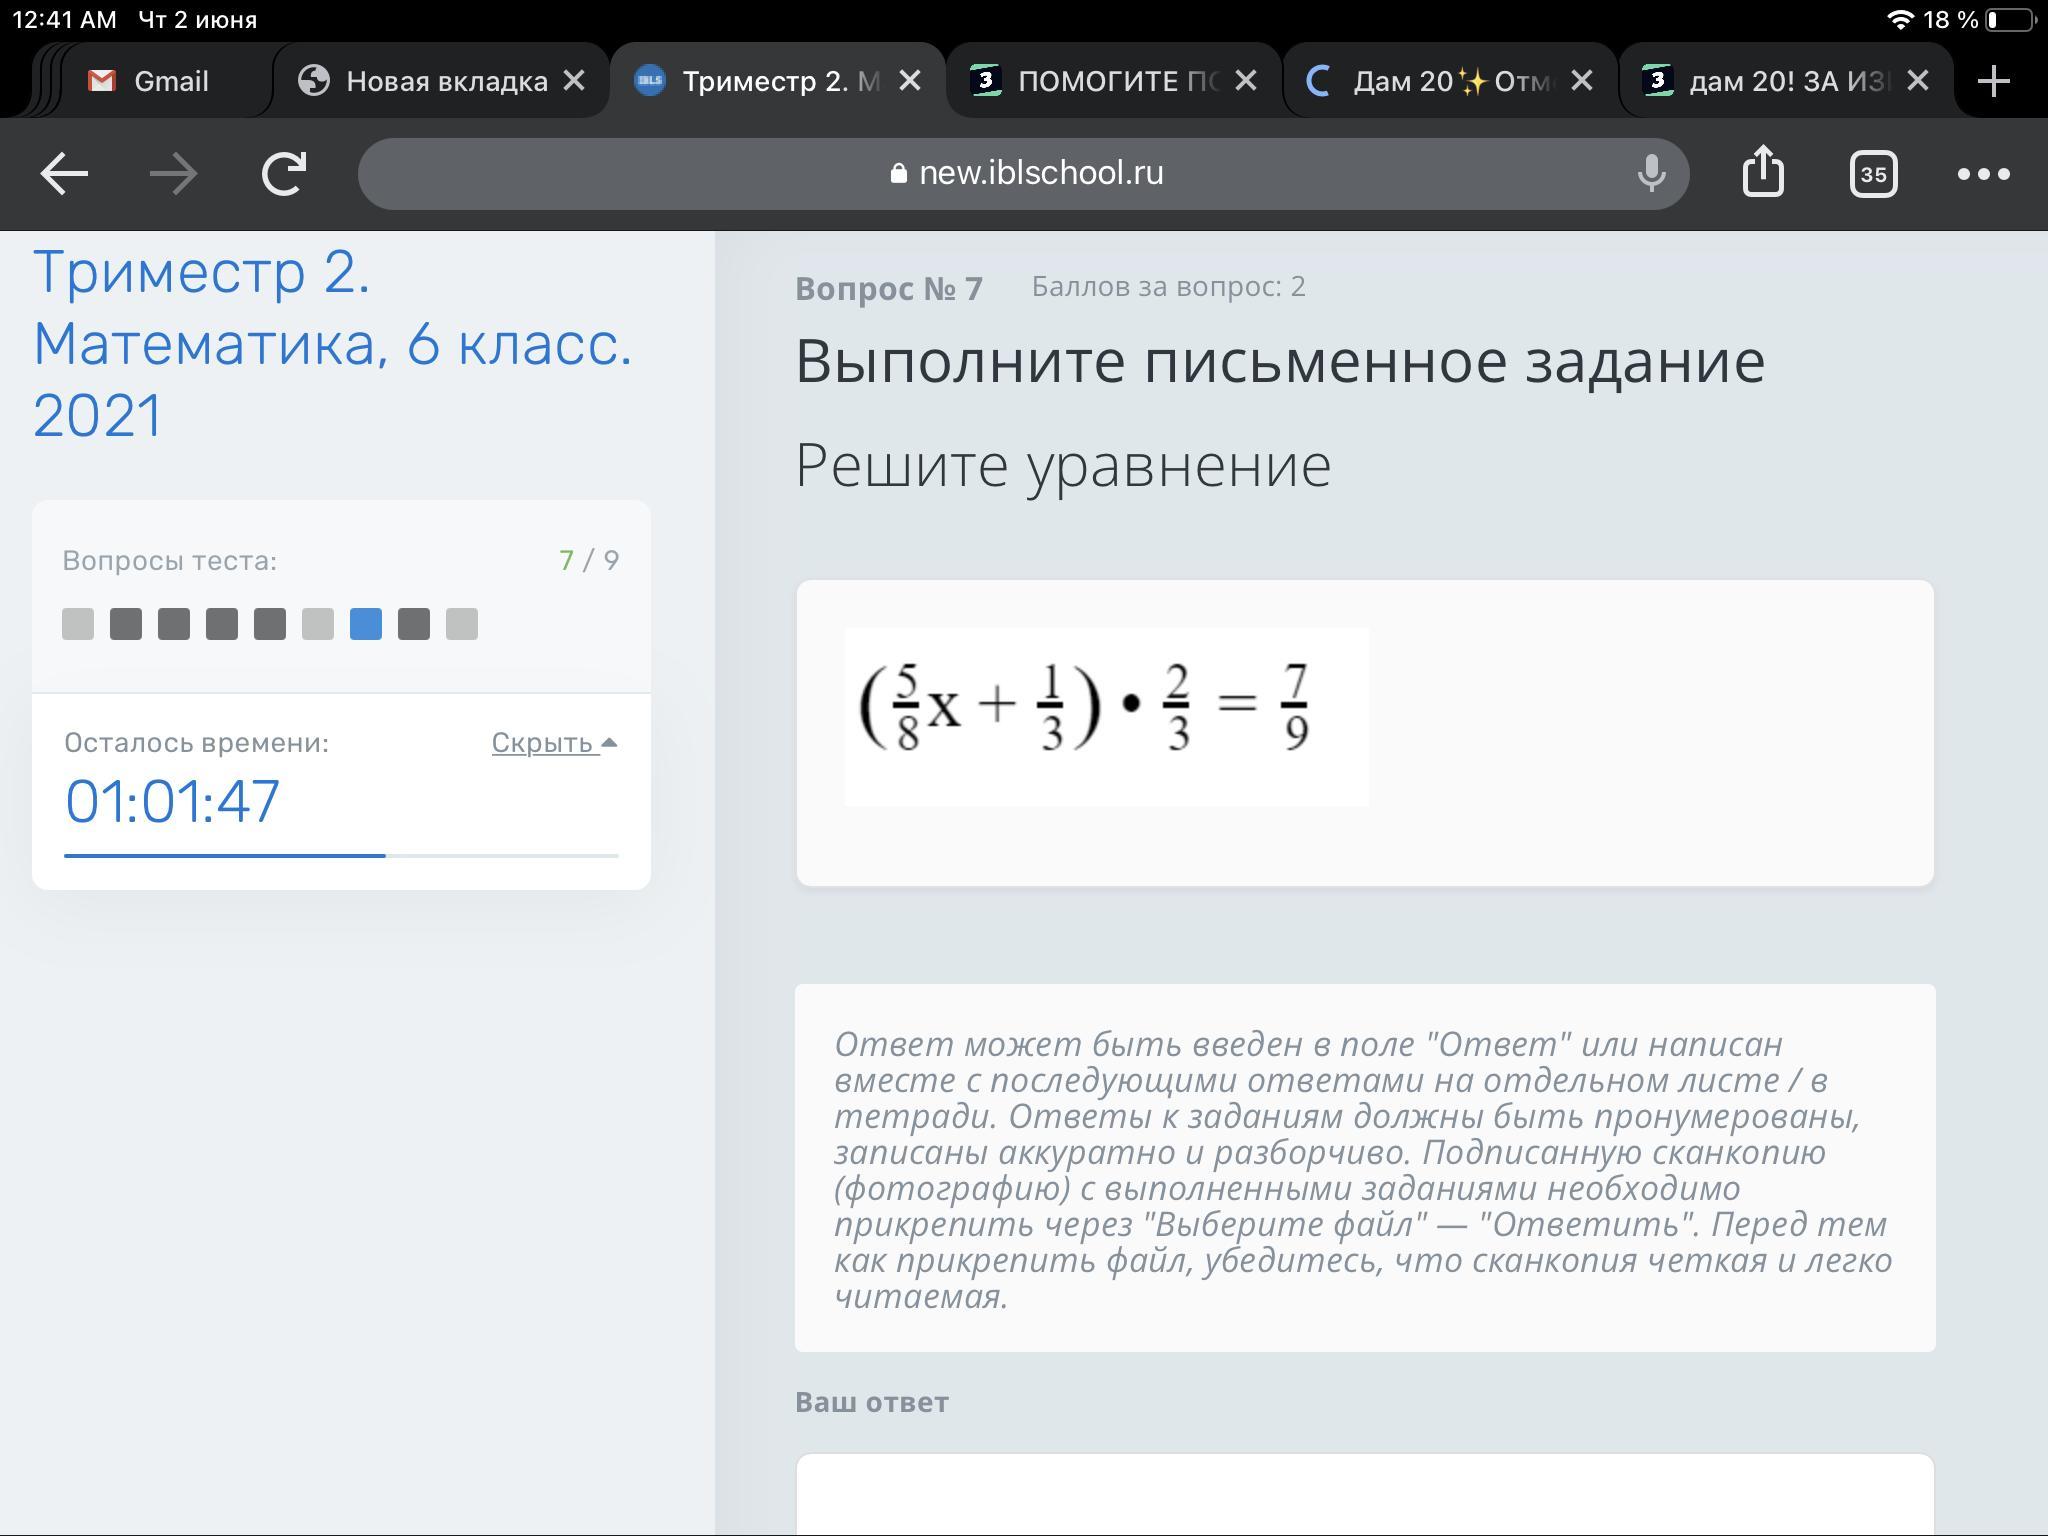Click the remaining time progress bar
This screenshot has height=1536, width=2048.
341,855
